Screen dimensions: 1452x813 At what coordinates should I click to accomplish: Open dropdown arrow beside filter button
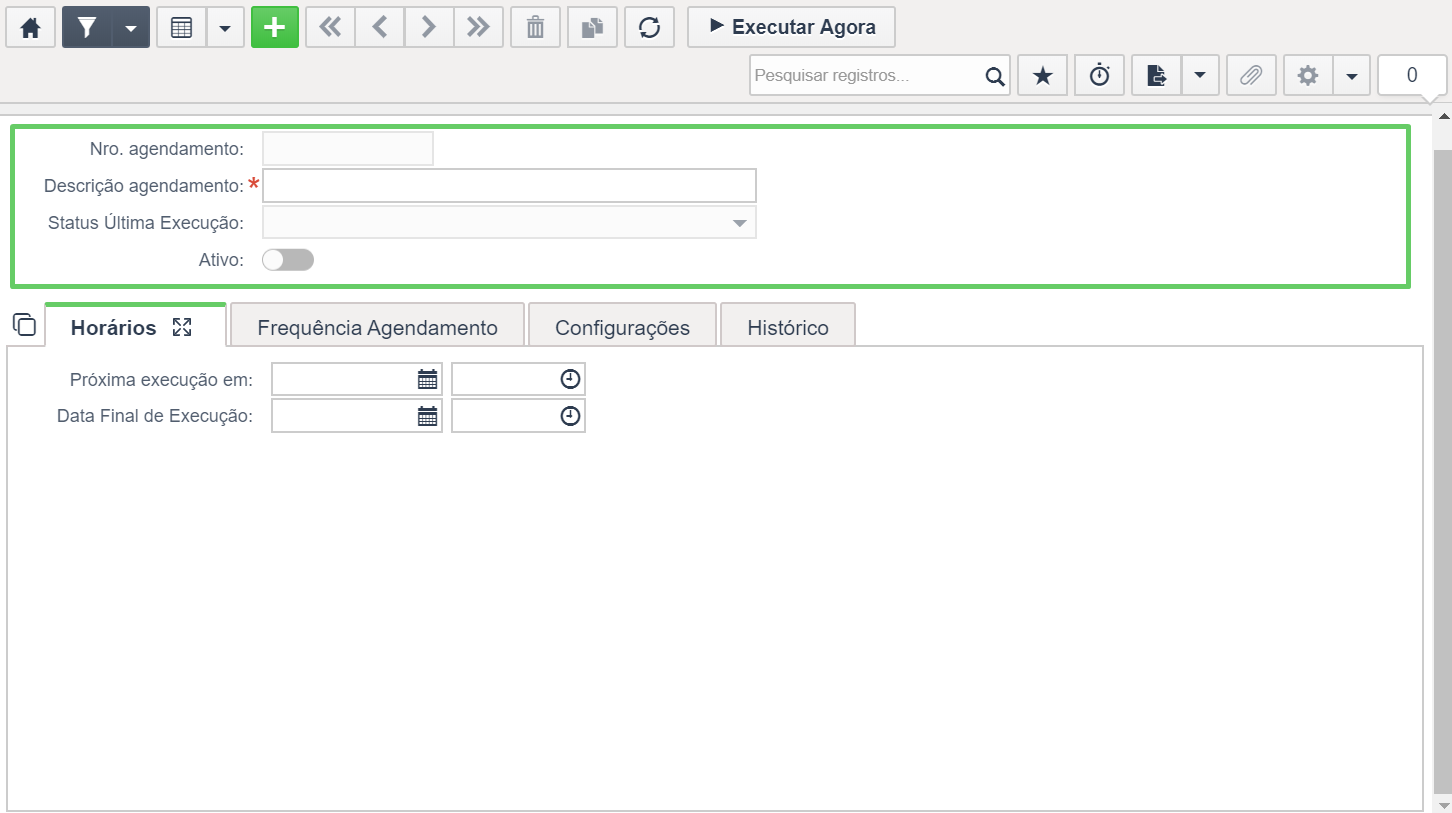131,28
